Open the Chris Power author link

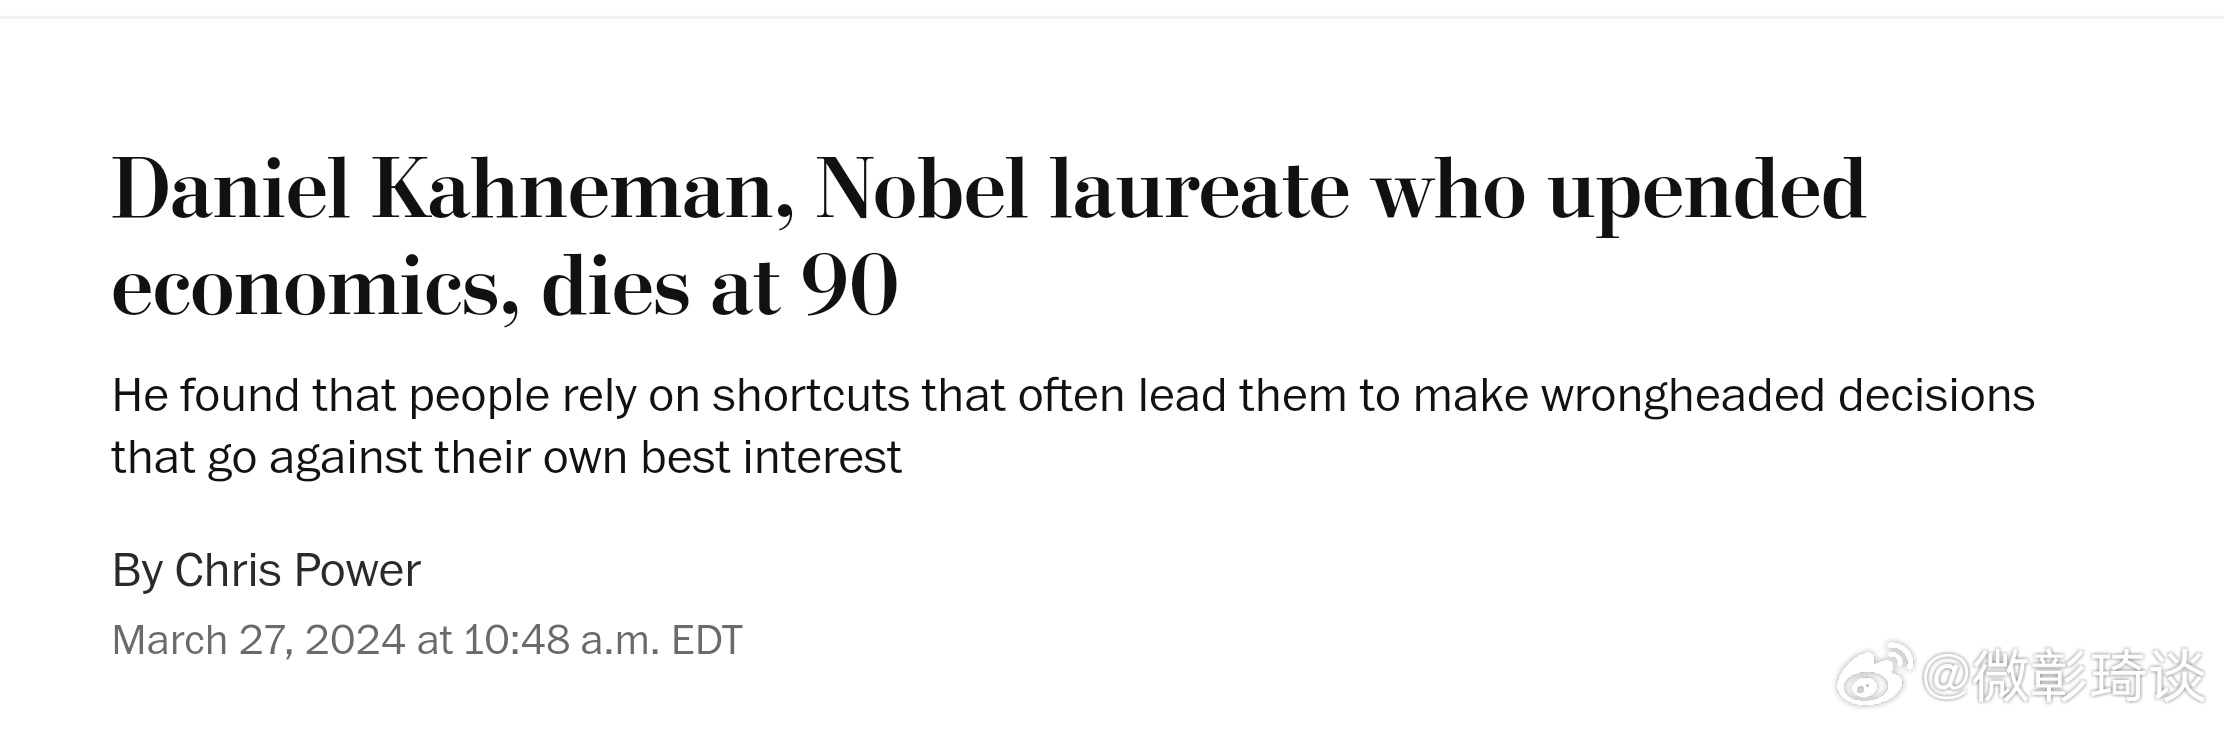click(297, 571)
